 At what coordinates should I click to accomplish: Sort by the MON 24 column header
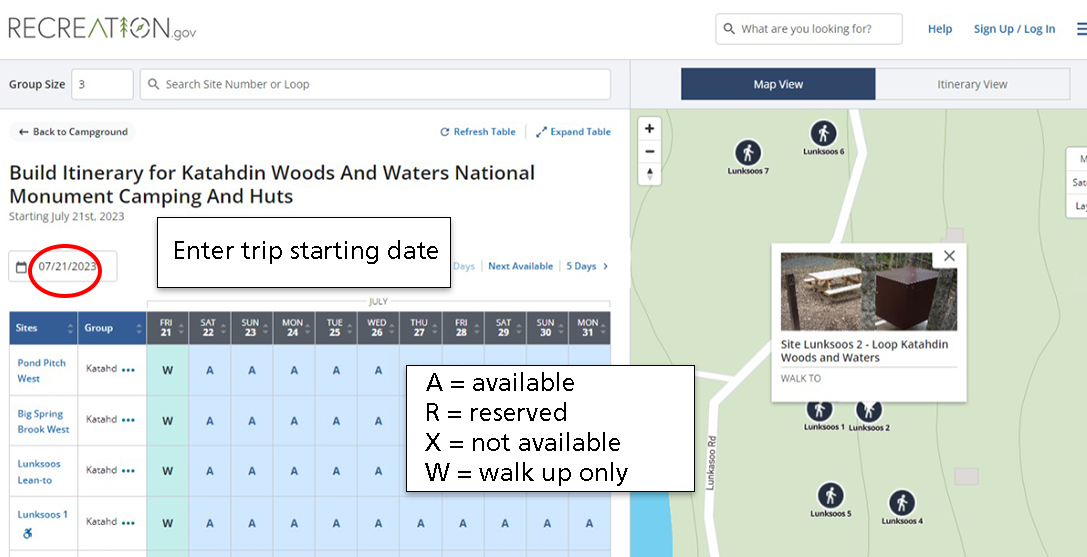pos(294,328)
